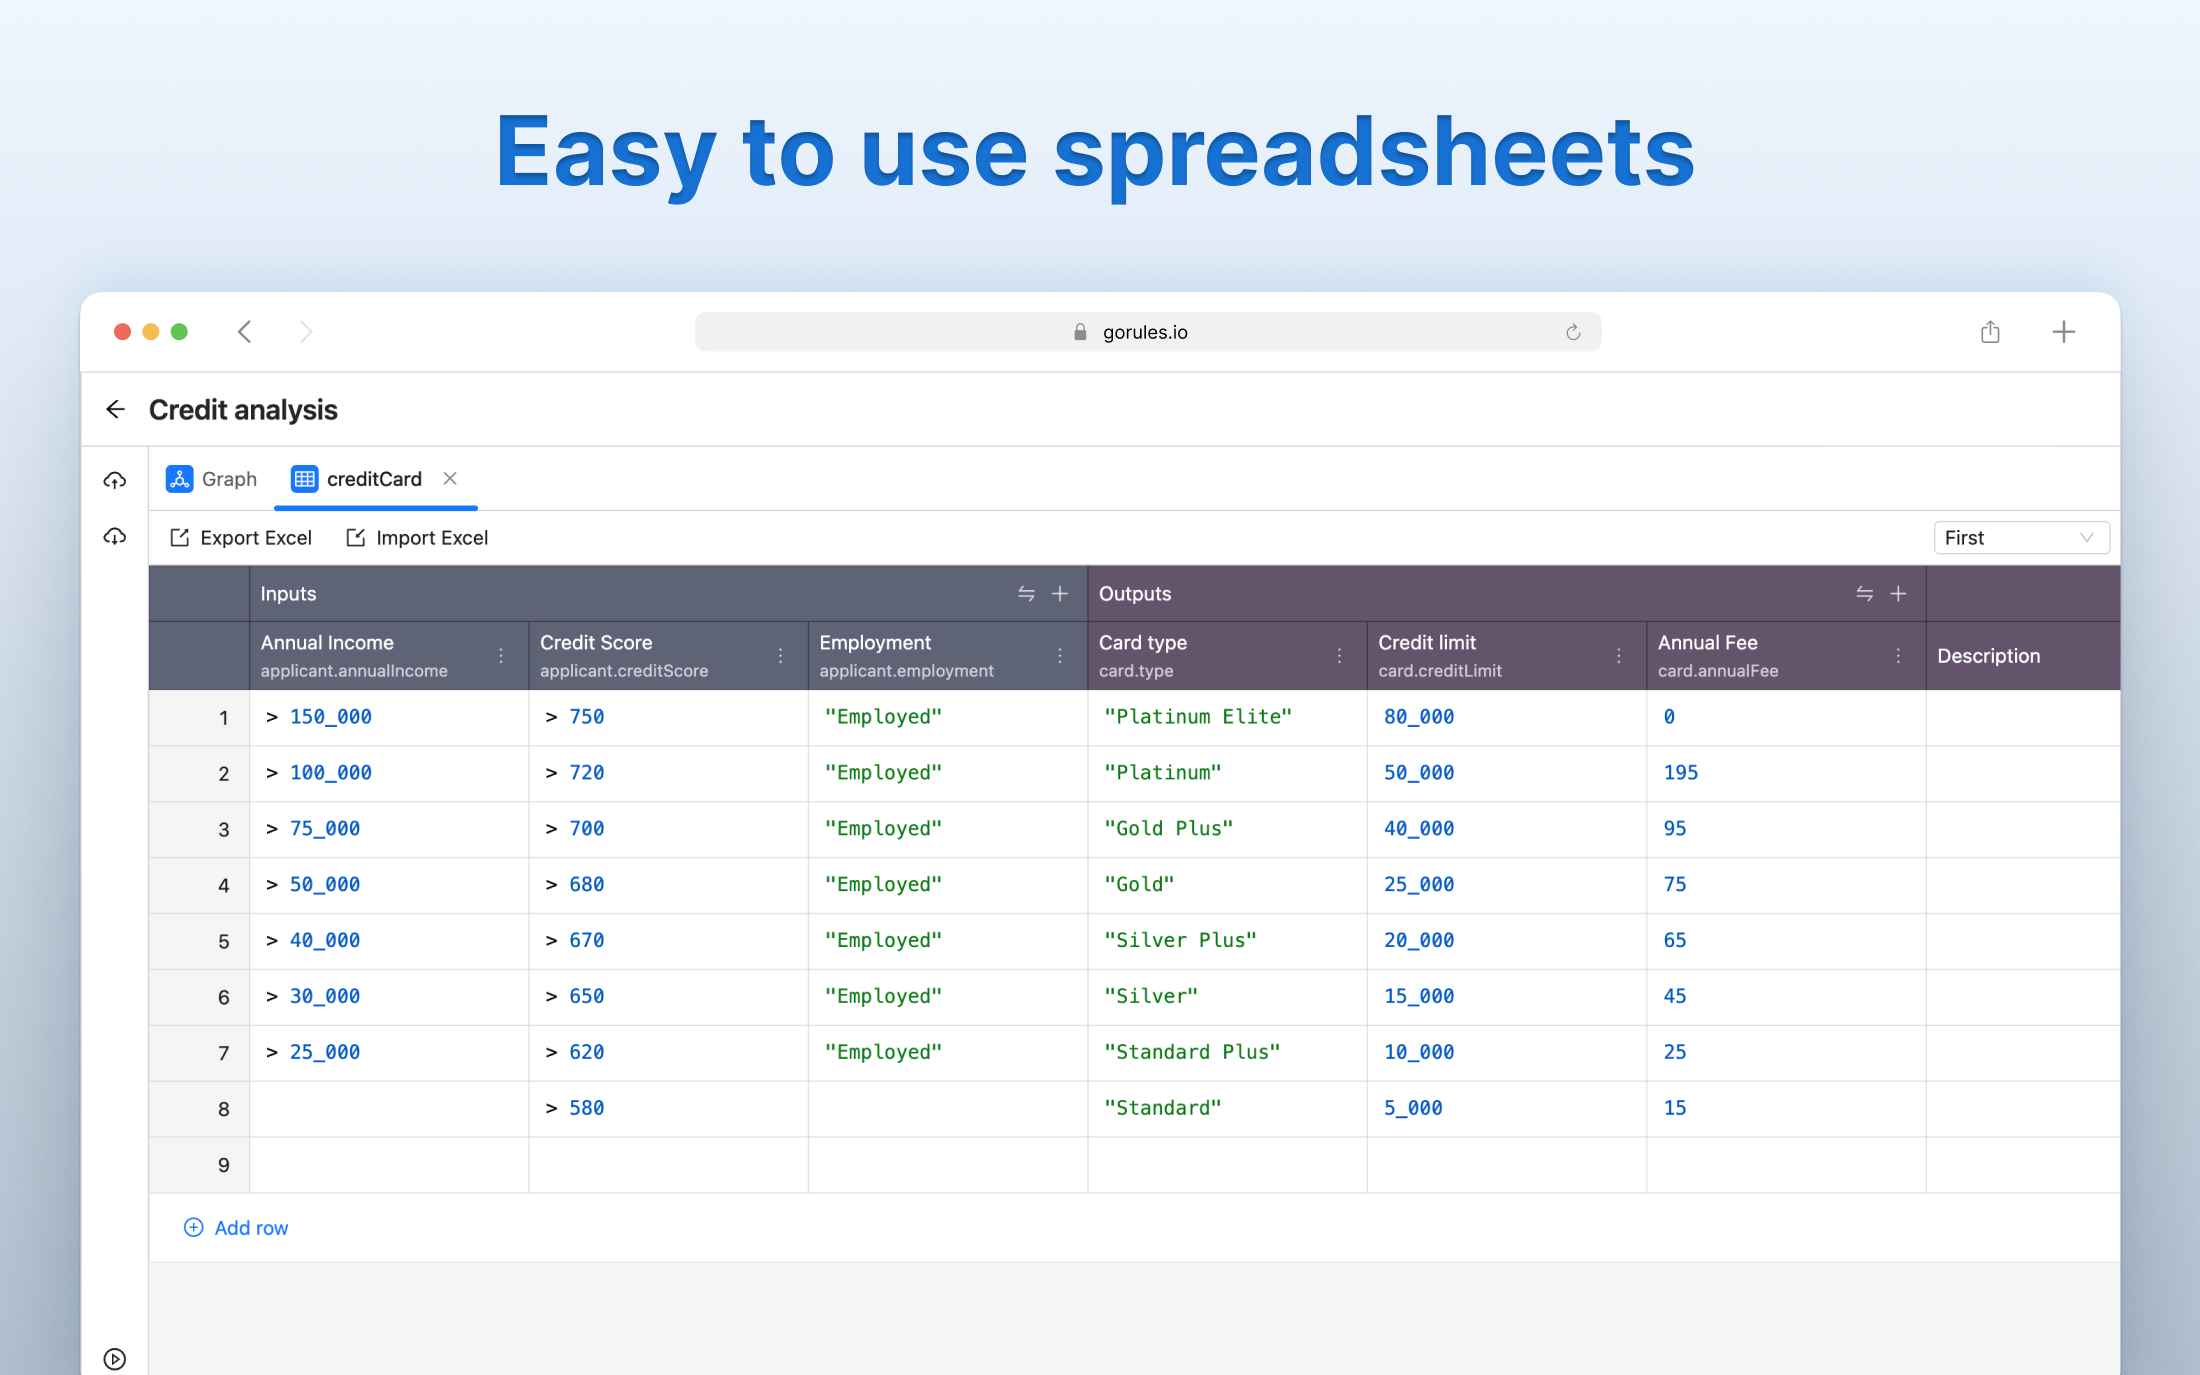Image resolution: width=2200 pixels, height=1375 pixels.
Task: Click the add Inputs column plus icon
Action: [1060, 594]
